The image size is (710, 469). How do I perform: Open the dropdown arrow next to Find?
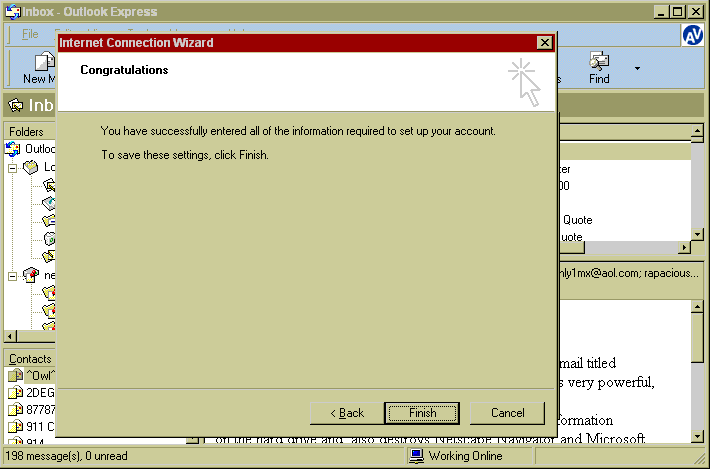point(637,68)
